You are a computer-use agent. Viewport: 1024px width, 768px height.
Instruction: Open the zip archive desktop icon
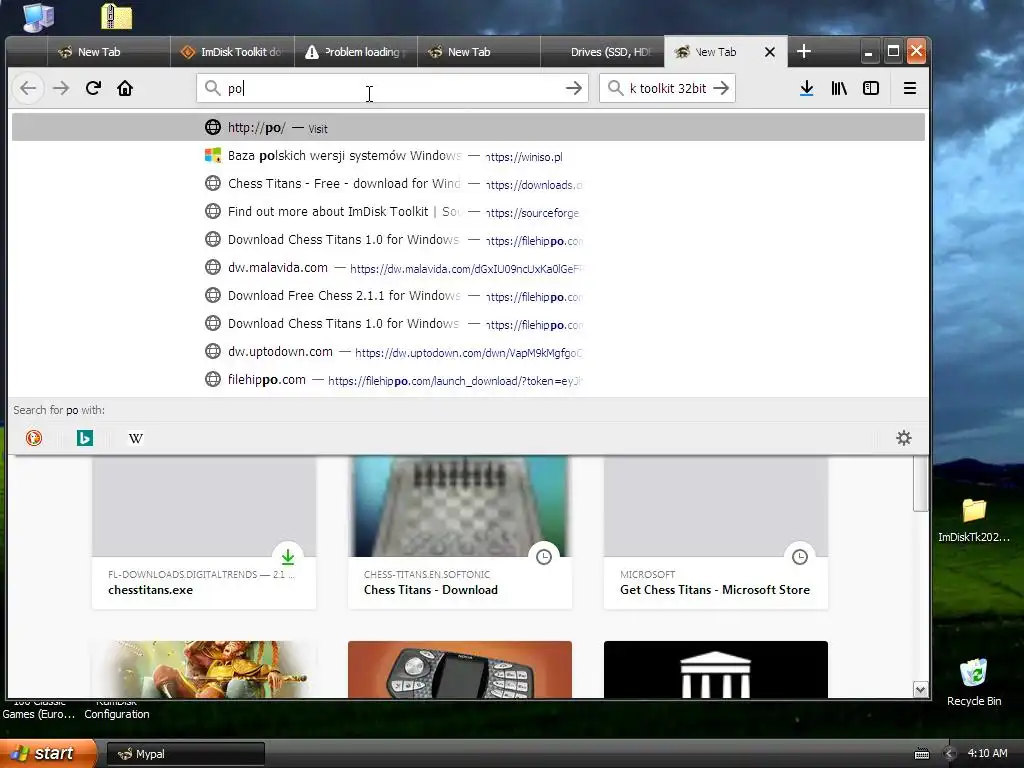pos(116,16)
